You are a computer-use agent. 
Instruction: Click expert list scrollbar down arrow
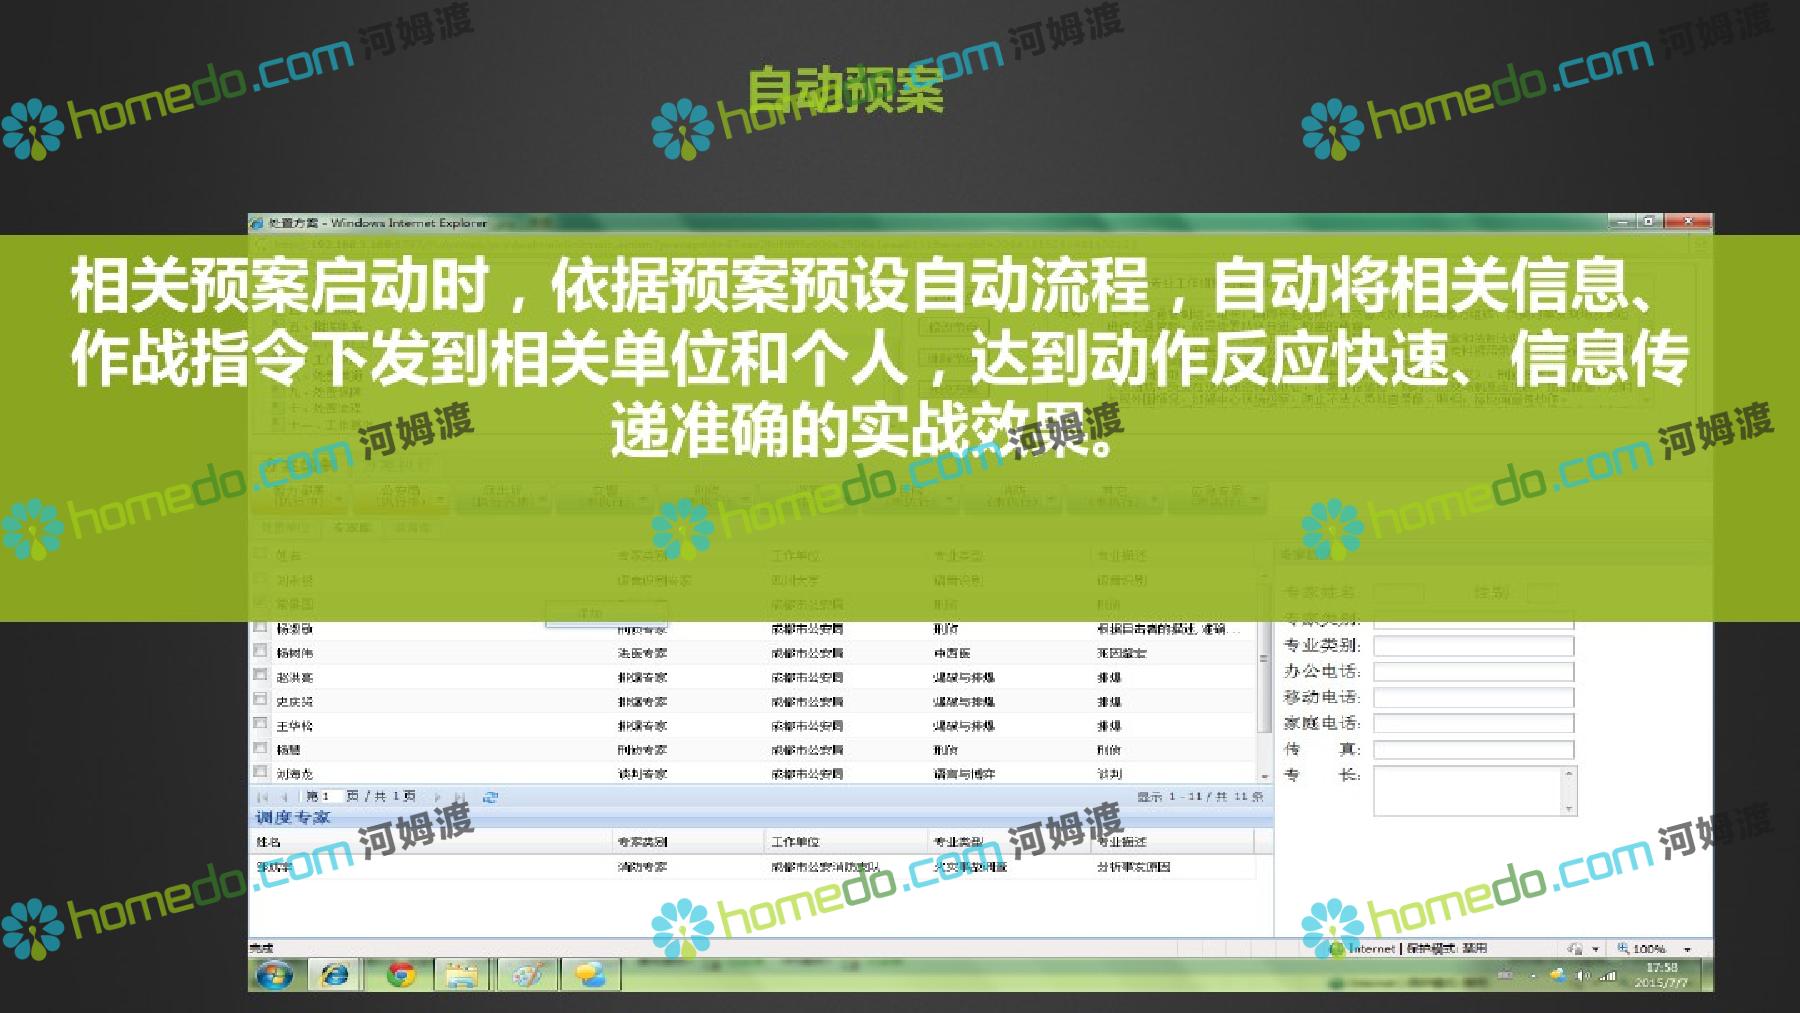(x=1264, y=776)
